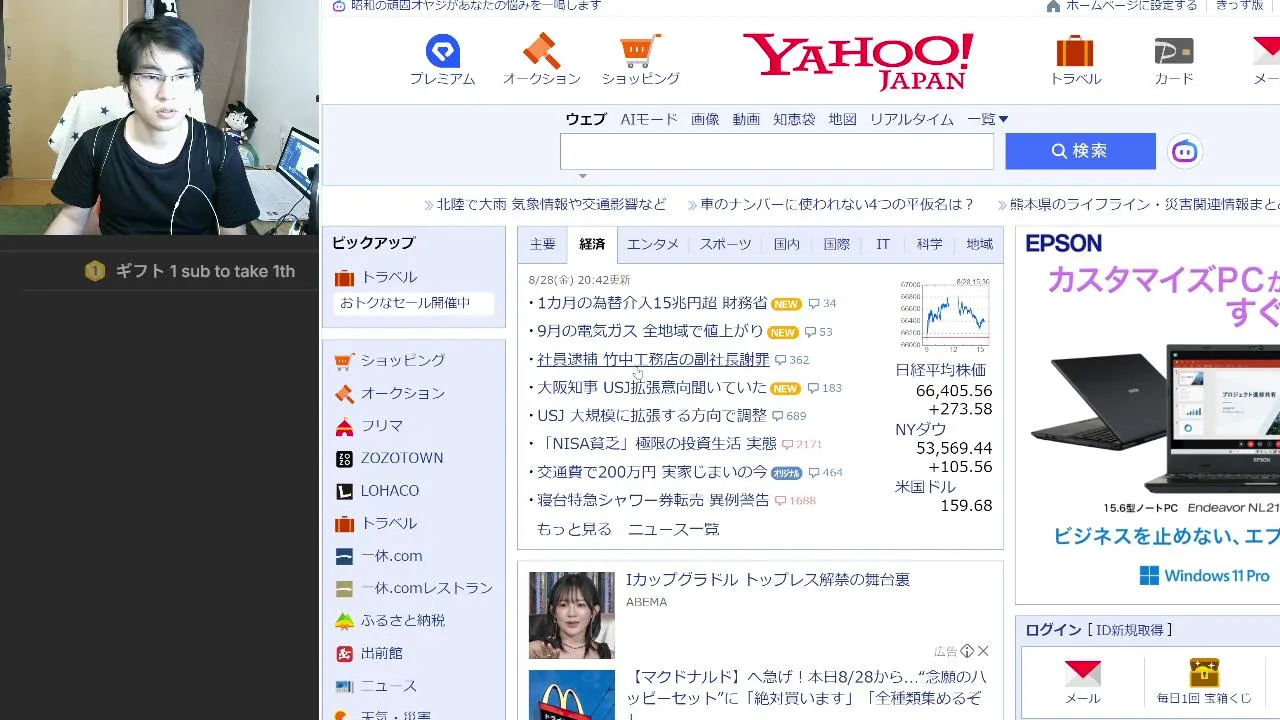Click the LOHACO icon in sidebar

344,492
